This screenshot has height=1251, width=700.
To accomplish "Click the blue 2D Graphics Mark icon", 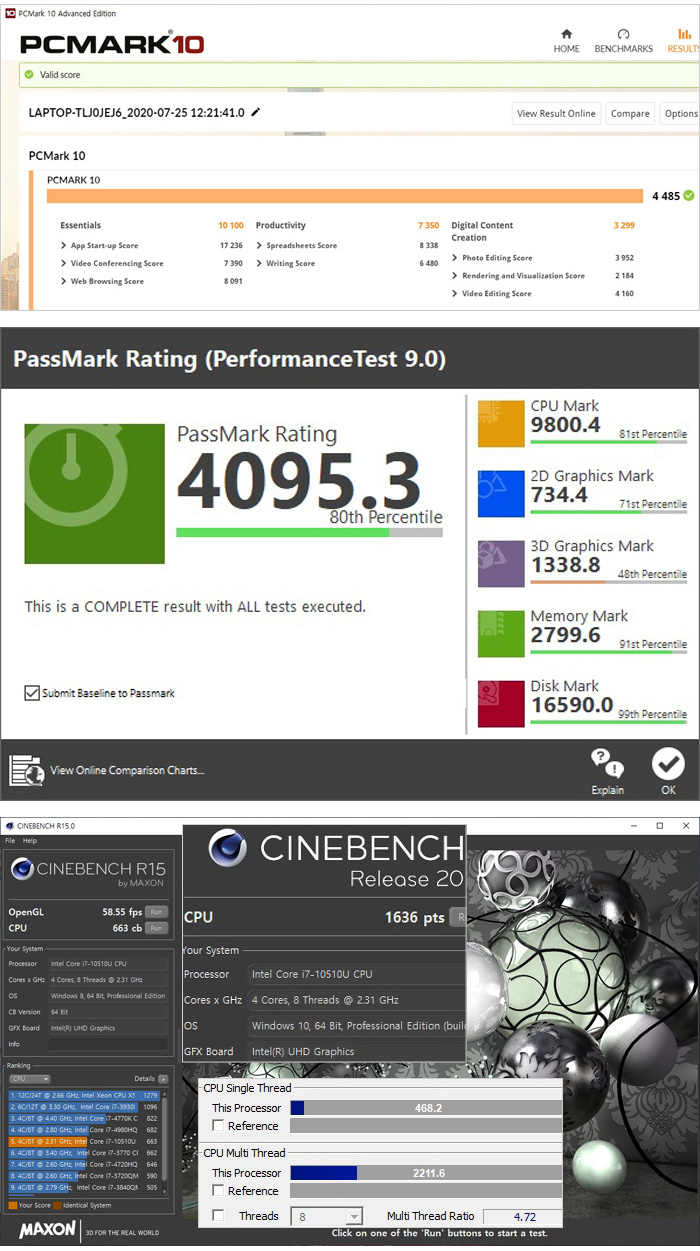I will pos(501,493).
